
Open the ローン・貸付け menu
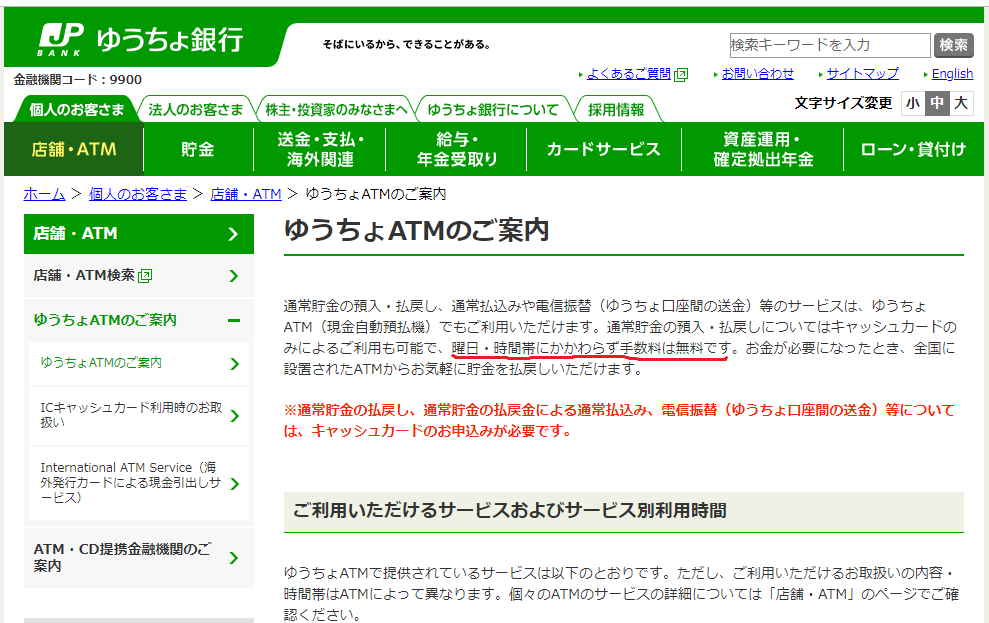[x=913, y=149]
